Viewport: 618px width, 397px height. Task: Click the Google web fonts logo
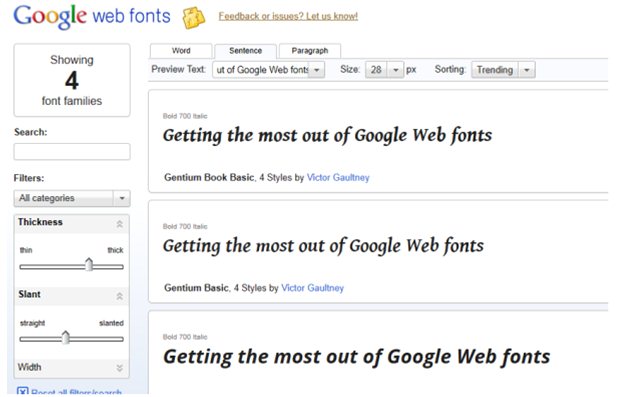coord(92,17)
